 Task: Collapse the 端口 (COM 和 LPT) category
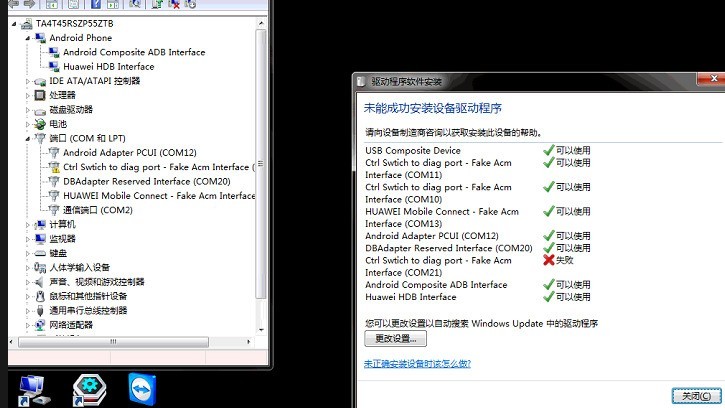click(x=28, y=138)
